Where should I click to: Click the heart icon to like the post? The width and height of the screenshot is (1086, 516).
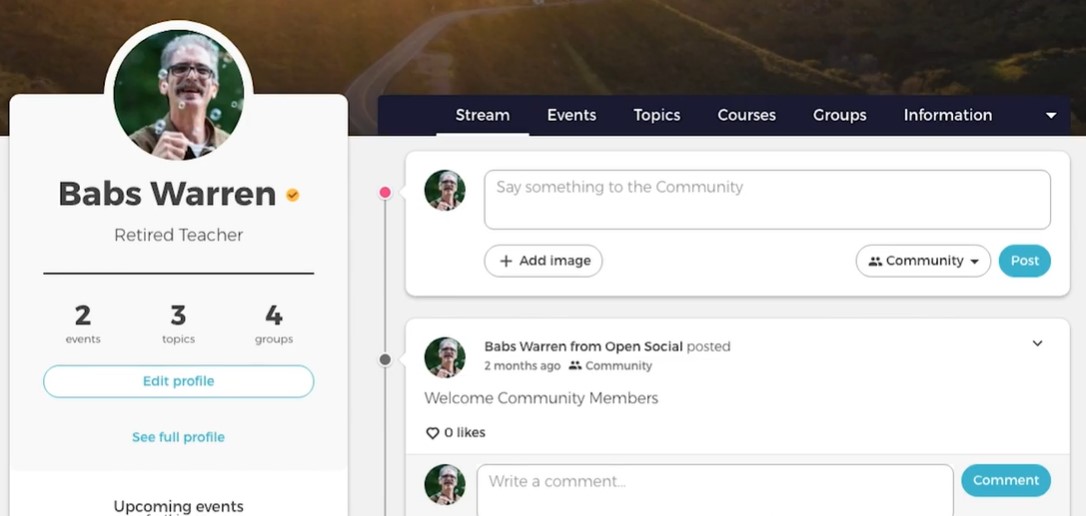pyautogui.click(x=433, y=433)
